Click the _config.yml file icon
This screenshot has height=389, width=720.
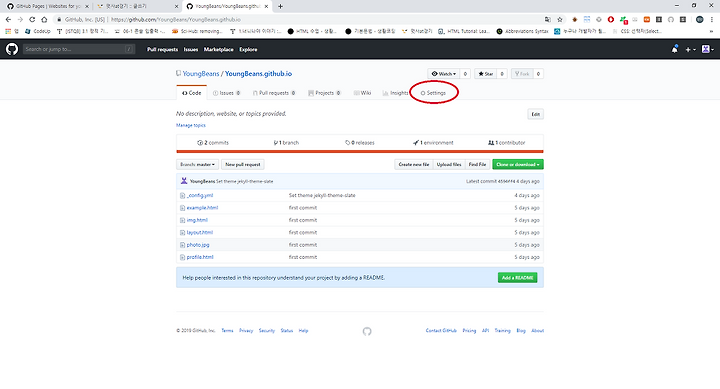click(x=182, y=196)
